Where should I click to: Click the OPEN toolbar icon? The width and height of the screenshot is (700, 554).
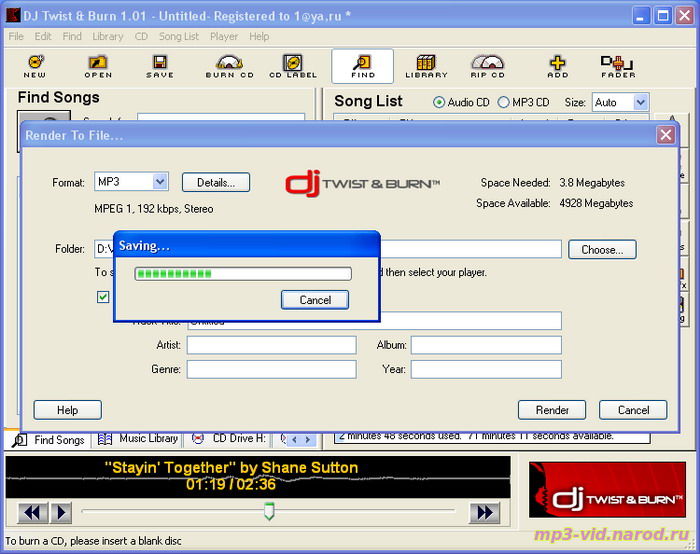click(x=98, y=67)
